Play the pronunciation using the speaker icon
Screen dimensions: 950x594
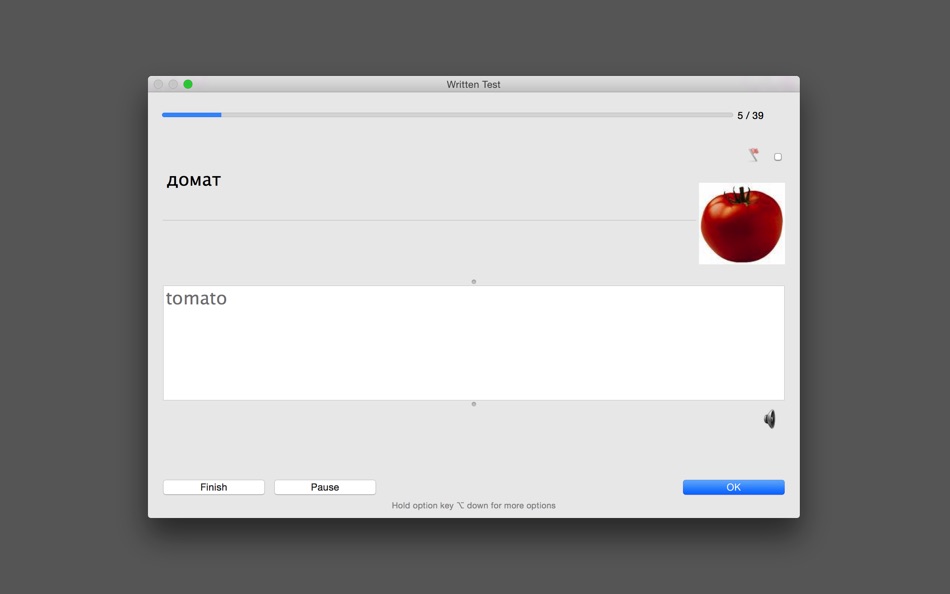(x=769, y=419)
